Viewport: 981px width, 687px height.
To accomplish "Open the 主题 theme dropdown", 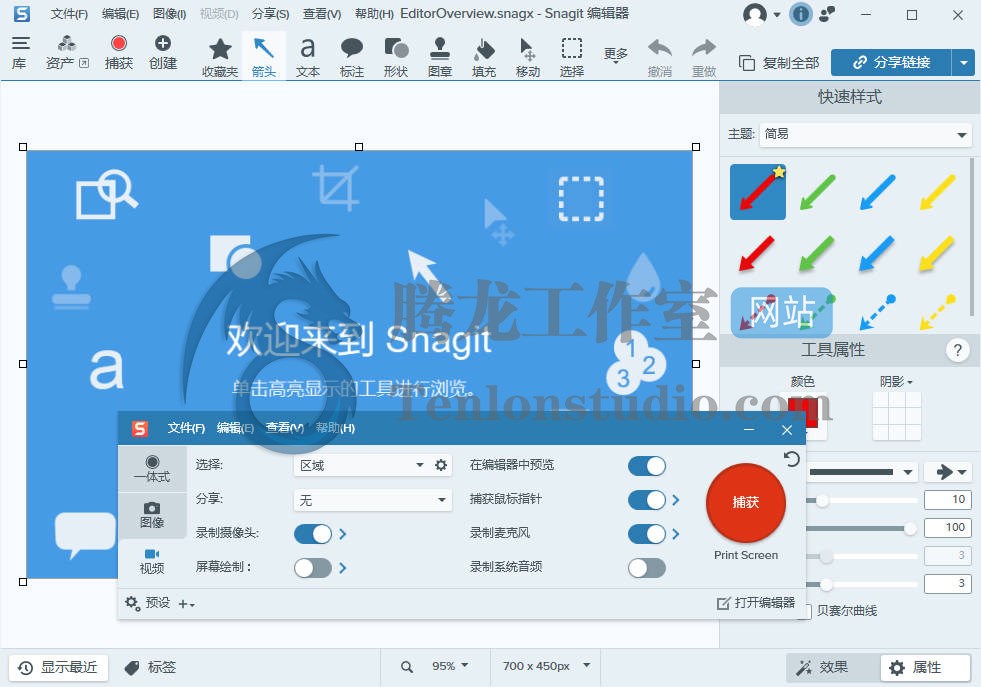I will [x=866, y=134].
